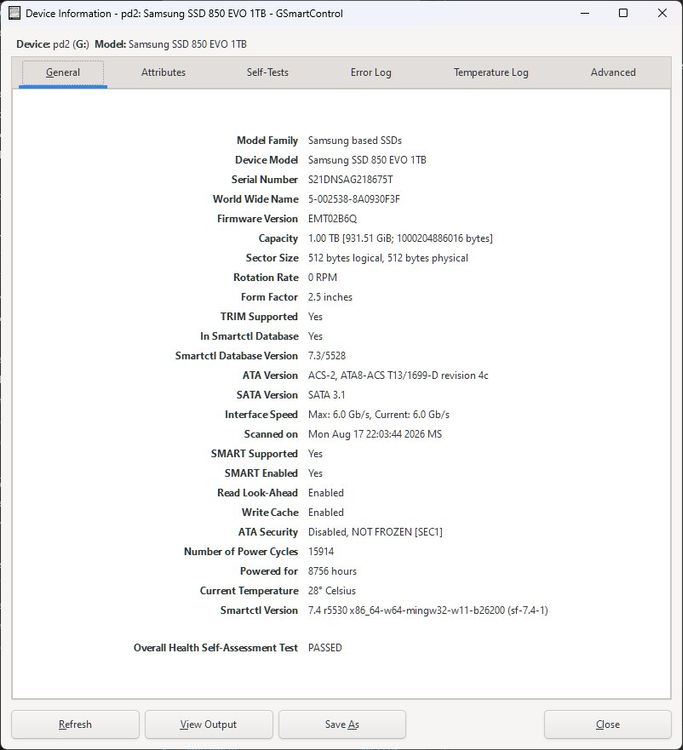
Task: Maximize the Device Information window
Action: (623, 13)
